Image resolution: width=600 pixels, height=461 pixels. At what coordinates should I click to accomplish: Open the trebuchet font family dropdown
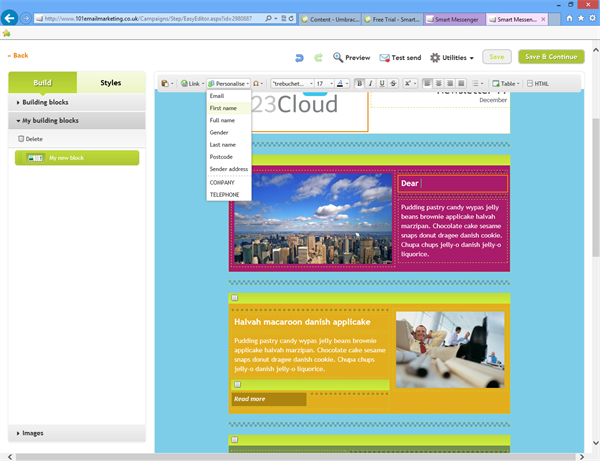tap(292, 83)
